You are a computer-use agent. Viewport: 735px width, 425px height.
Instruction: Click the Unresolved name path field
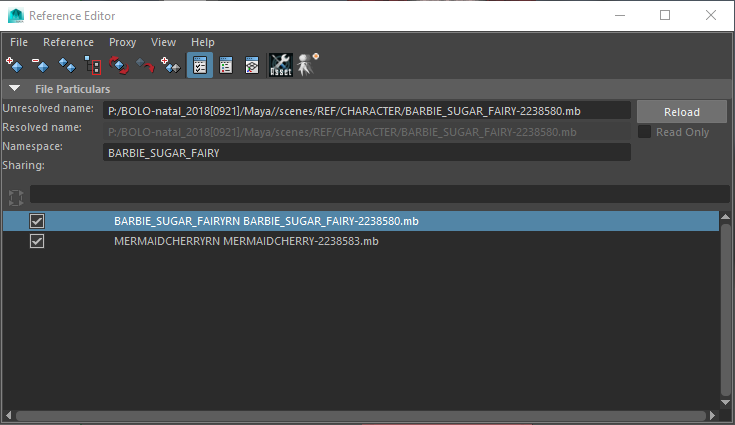point(366,111)
